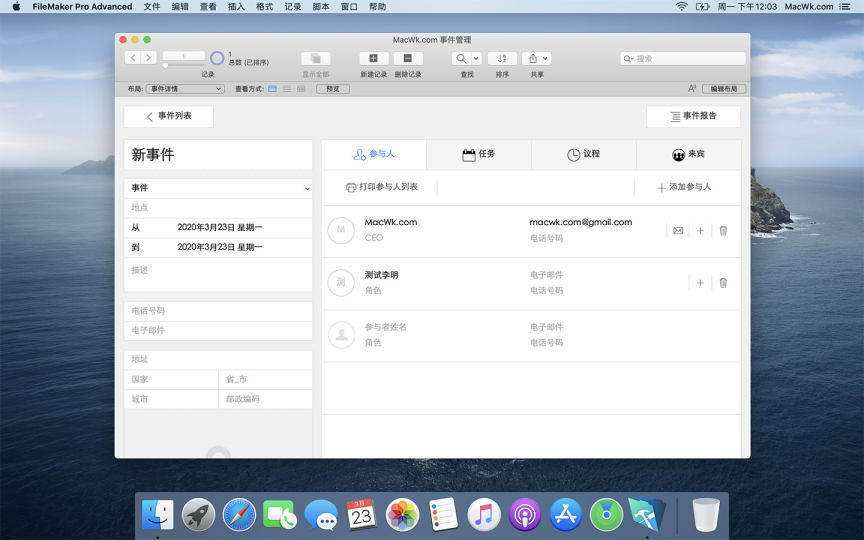Screen dimensions: 864x540
Task: Switch to form view in 查看方式
Action: pyautogui.click(x=273, y=89)
